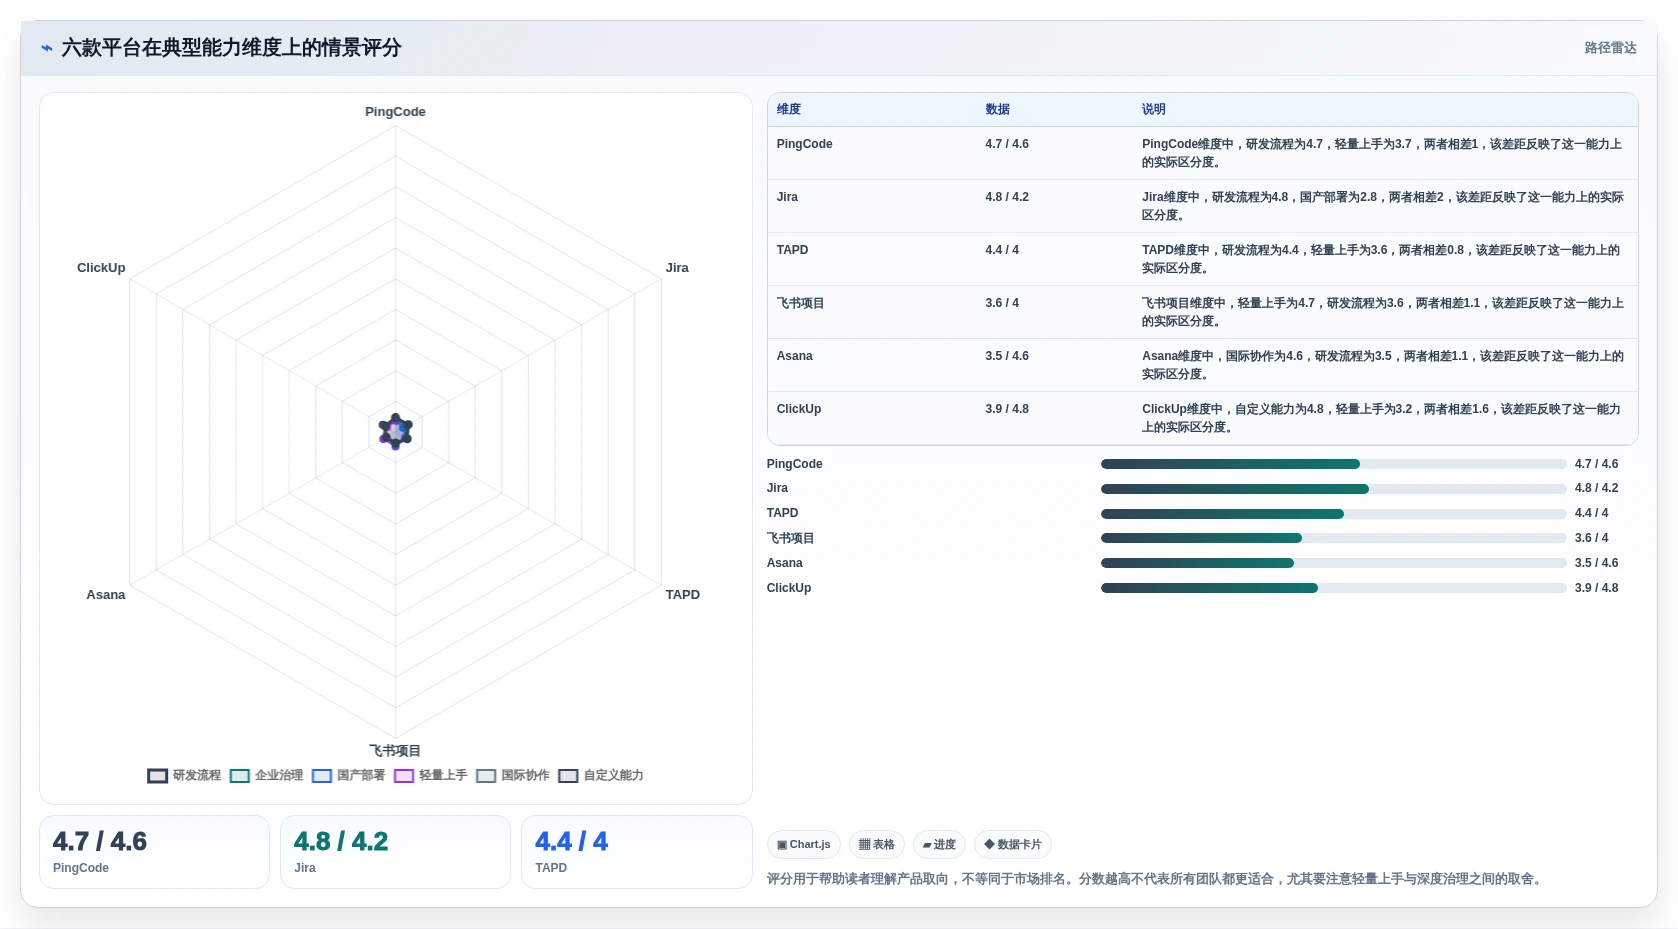1678x929 pixels.
Task: Click the 数据 column header
Action: (997, 109)
